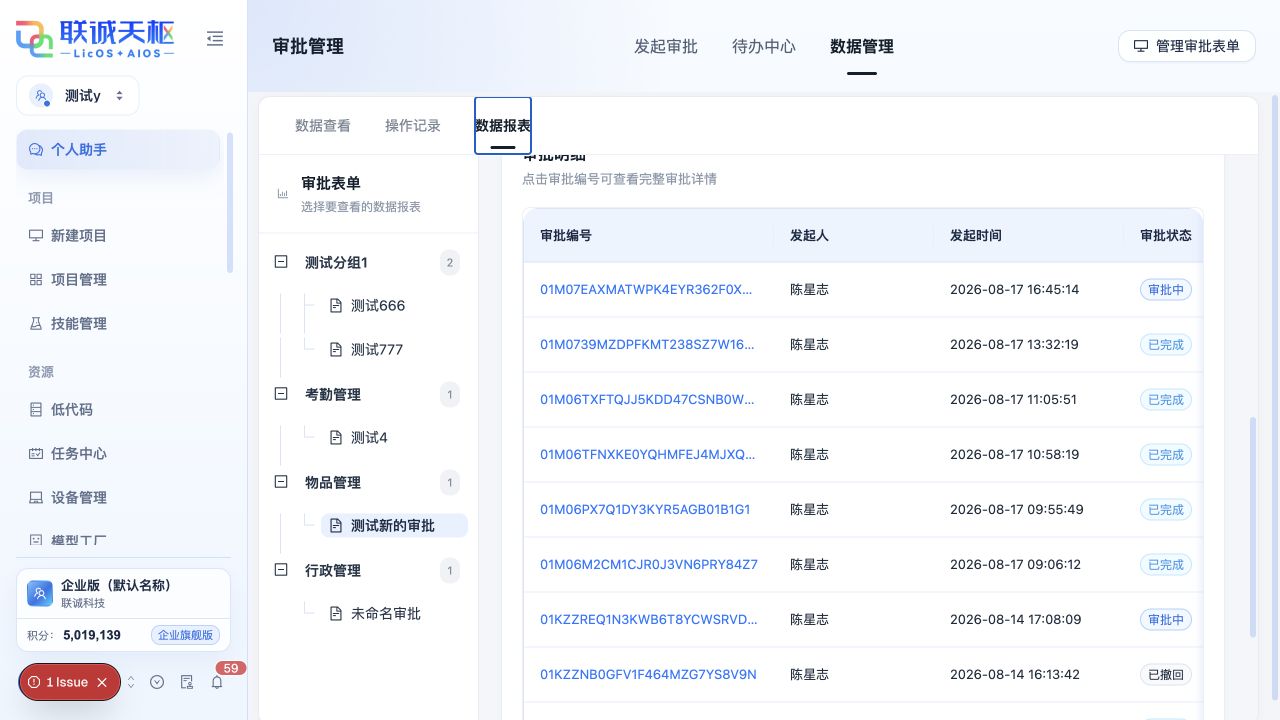Open 新建项目 in the sidebar

coord(118,236)
